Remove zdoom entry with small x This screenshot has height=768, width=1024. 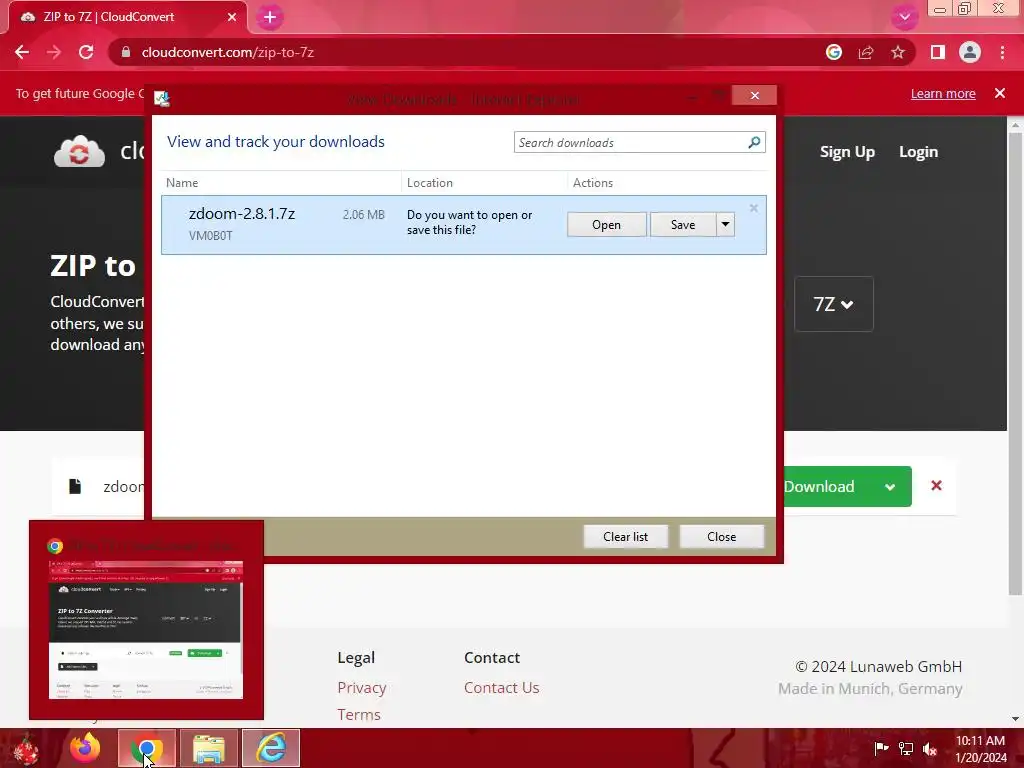[x=754, y=208]
